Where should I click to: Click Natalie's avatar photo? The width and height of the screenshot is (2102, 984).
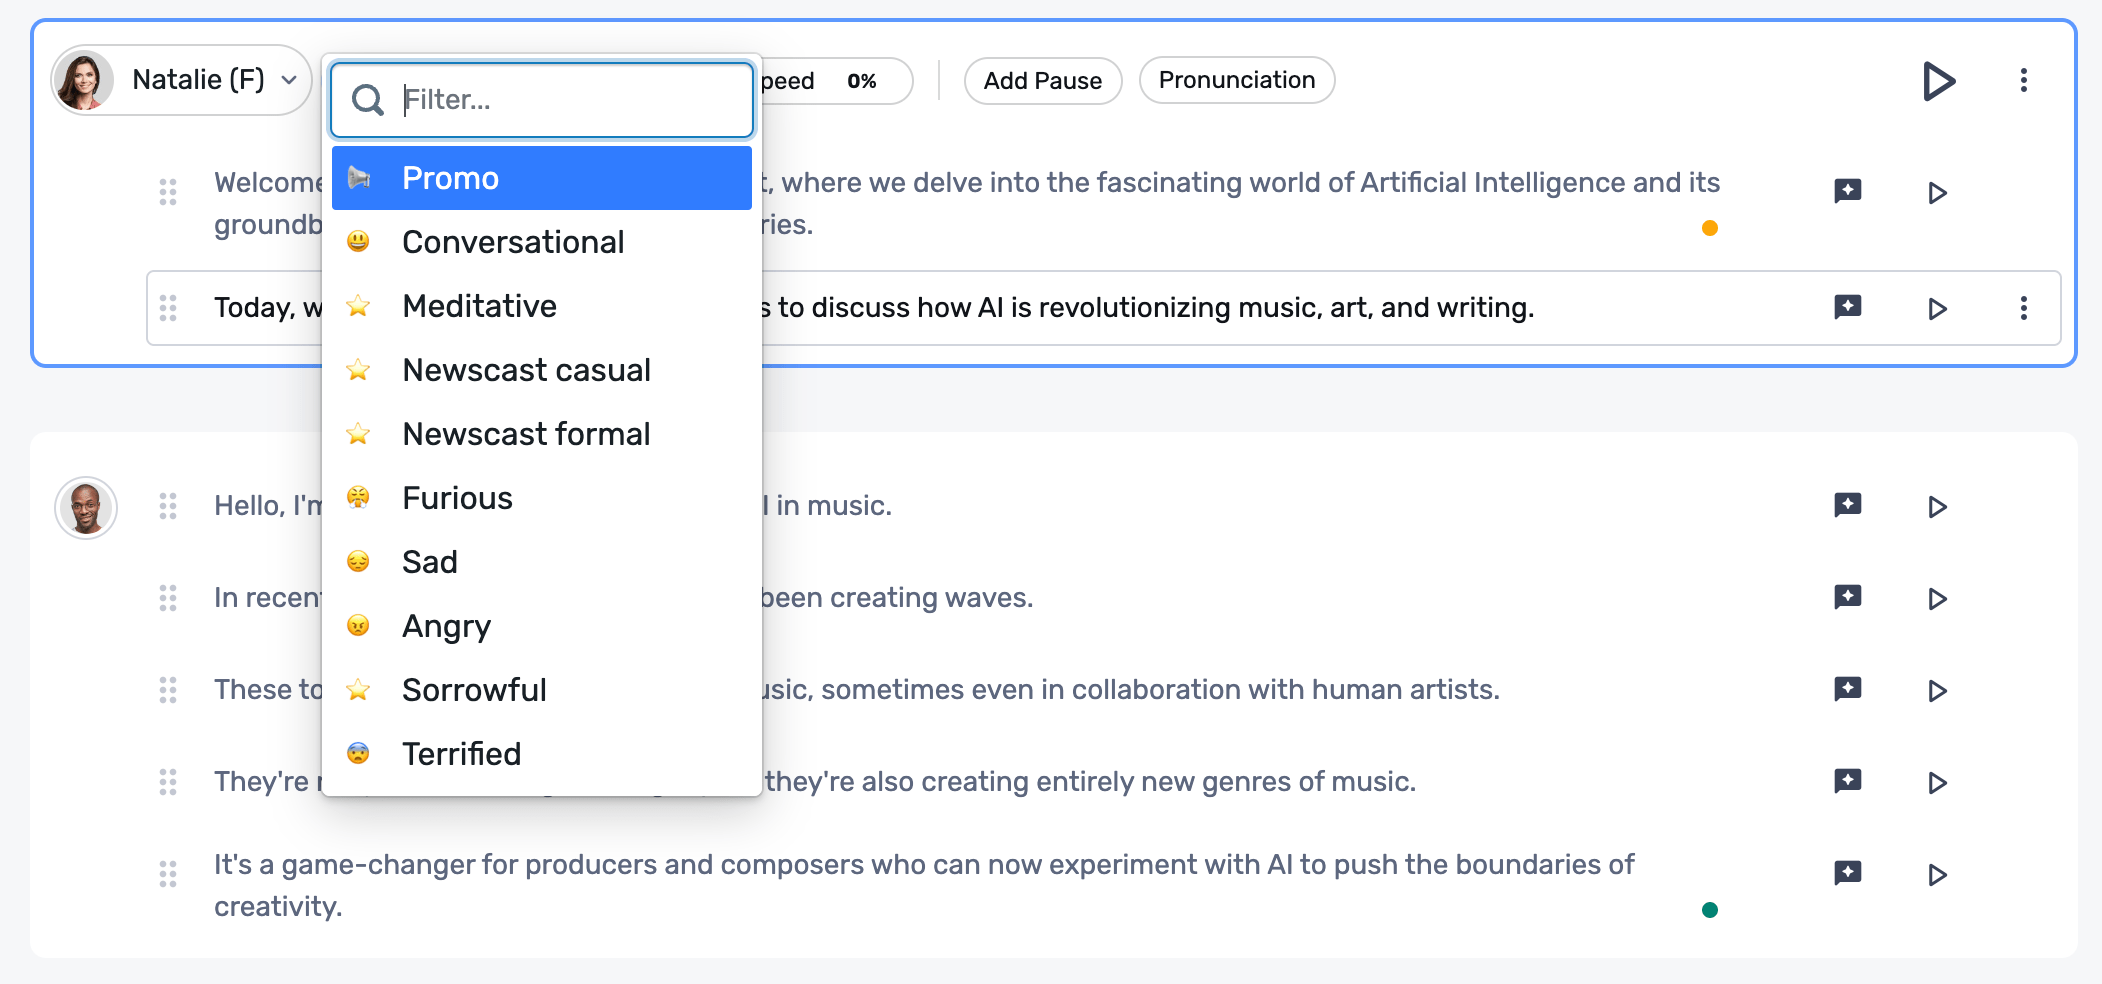click(85, 80)
